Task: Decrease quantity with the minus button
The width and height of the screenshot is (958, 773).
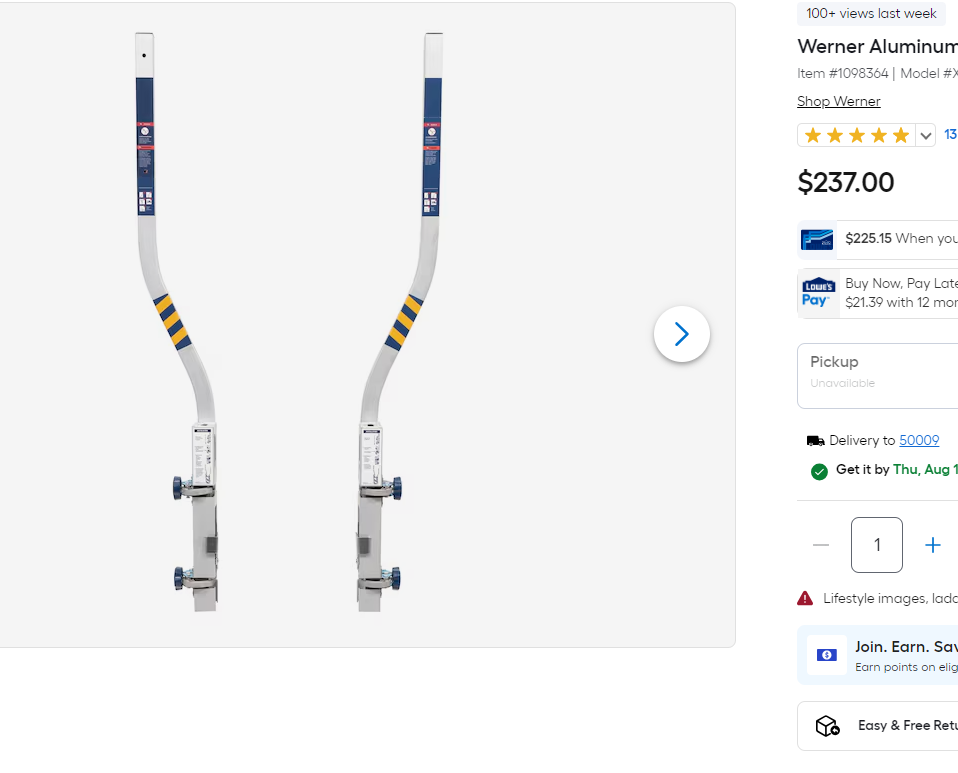Action: [821, 545]
